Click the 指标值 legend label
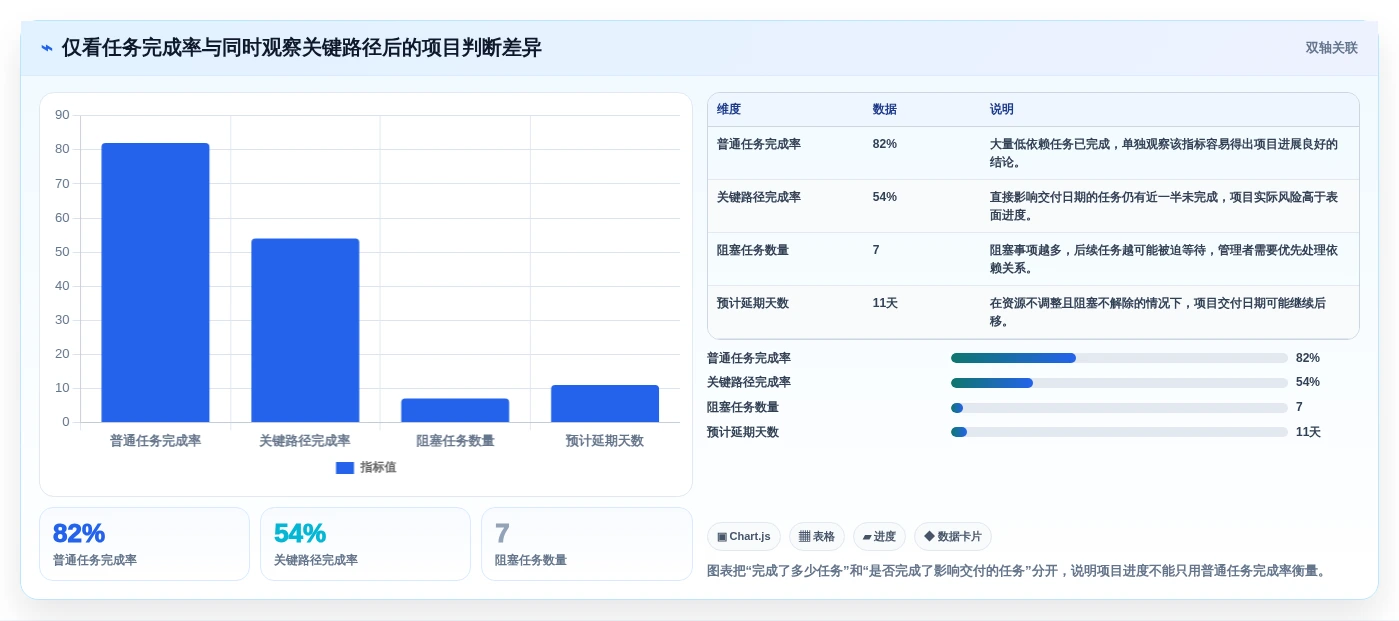 click(x=378, y=467)
